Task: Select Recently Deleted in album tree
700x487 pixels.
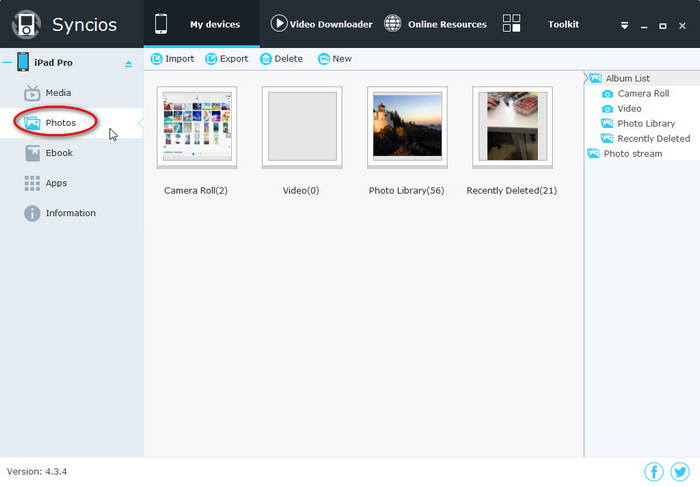Action: tap(654, 139)
